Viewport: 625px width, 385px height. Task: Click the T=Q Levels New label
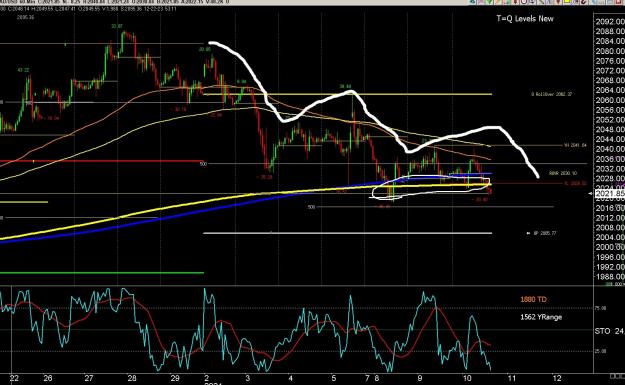coord(525,18)
